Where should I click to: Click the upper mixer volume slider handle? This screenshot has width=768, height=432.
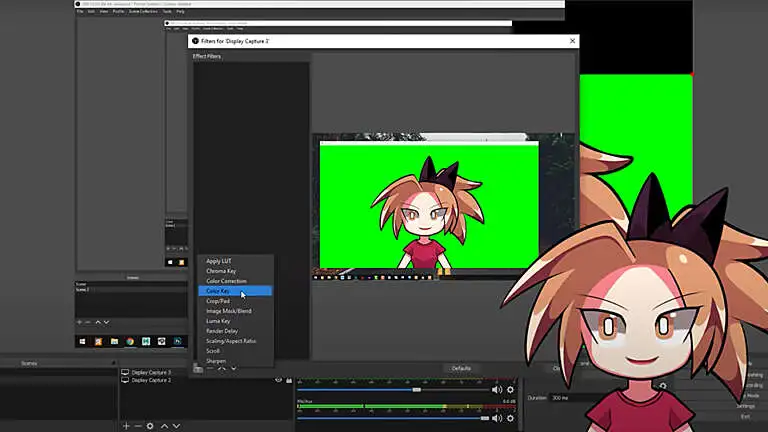coord(416,390)
